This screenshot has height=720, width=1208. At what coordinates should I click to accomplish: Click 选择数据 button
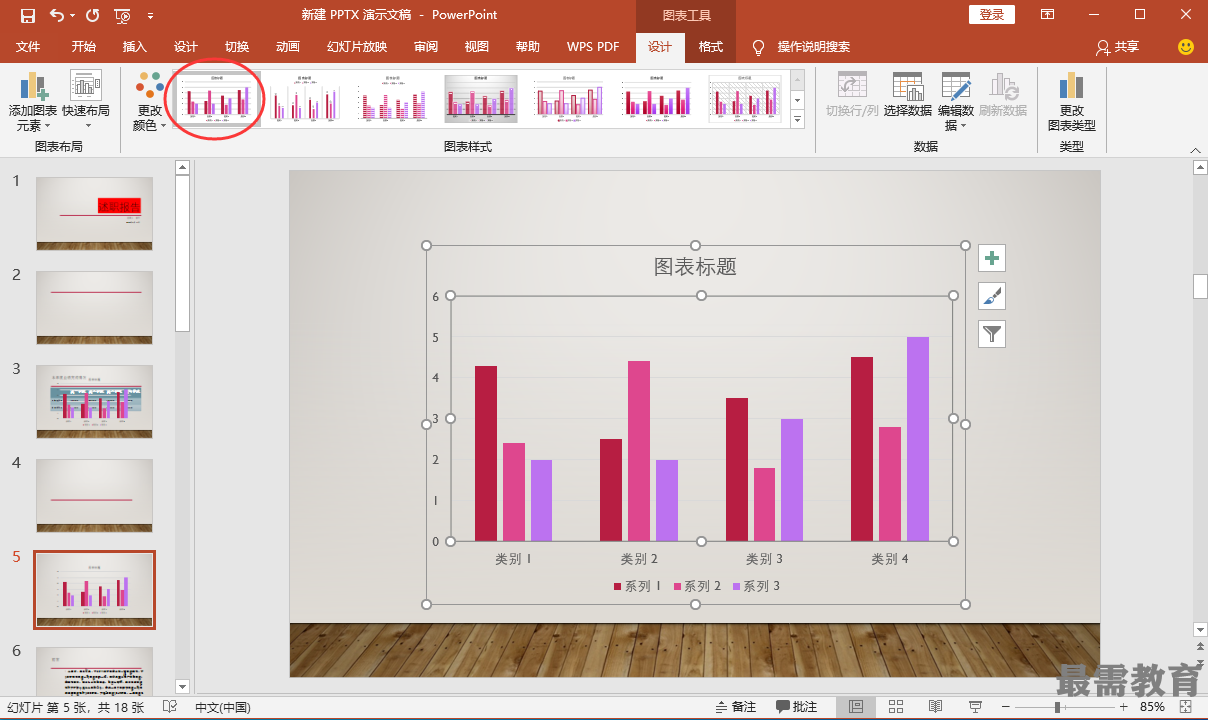click(907, 95)
